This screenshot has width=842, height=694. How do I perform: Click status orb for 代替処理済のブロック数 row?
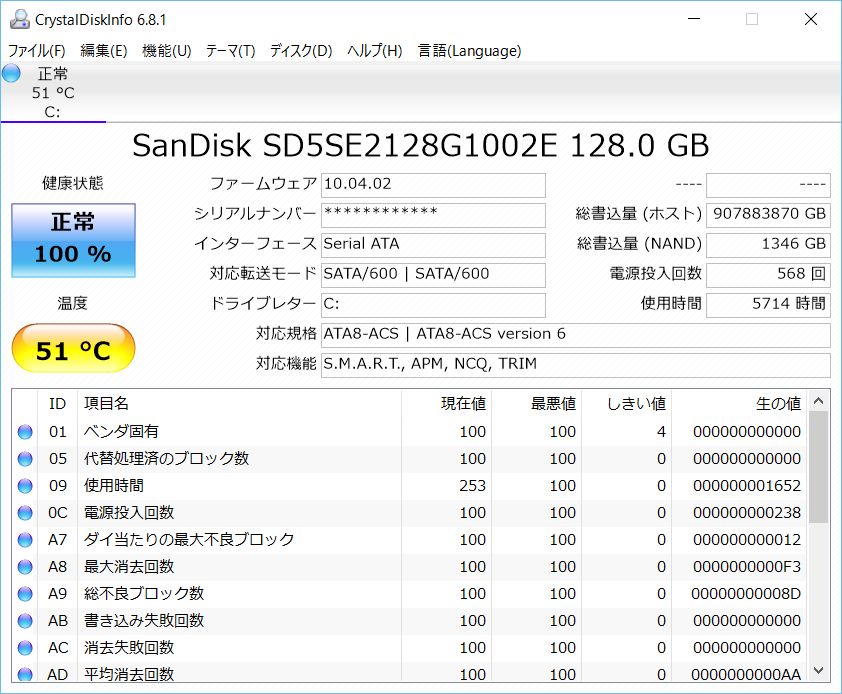[x=25, y=459]
